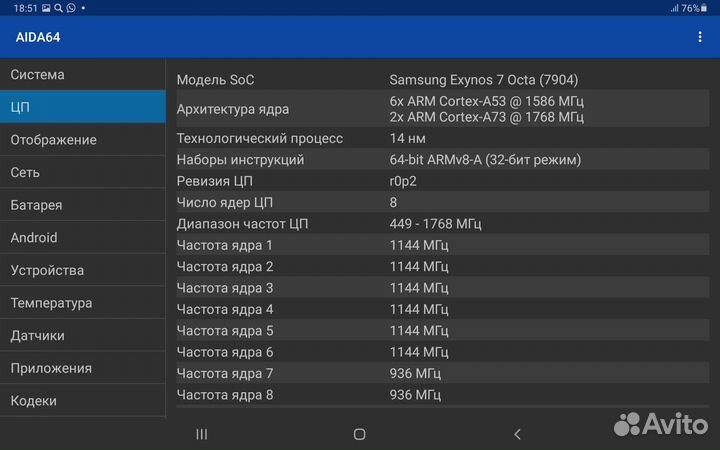Tap the Android home button
Screen dimensions: 720x450
360,434
